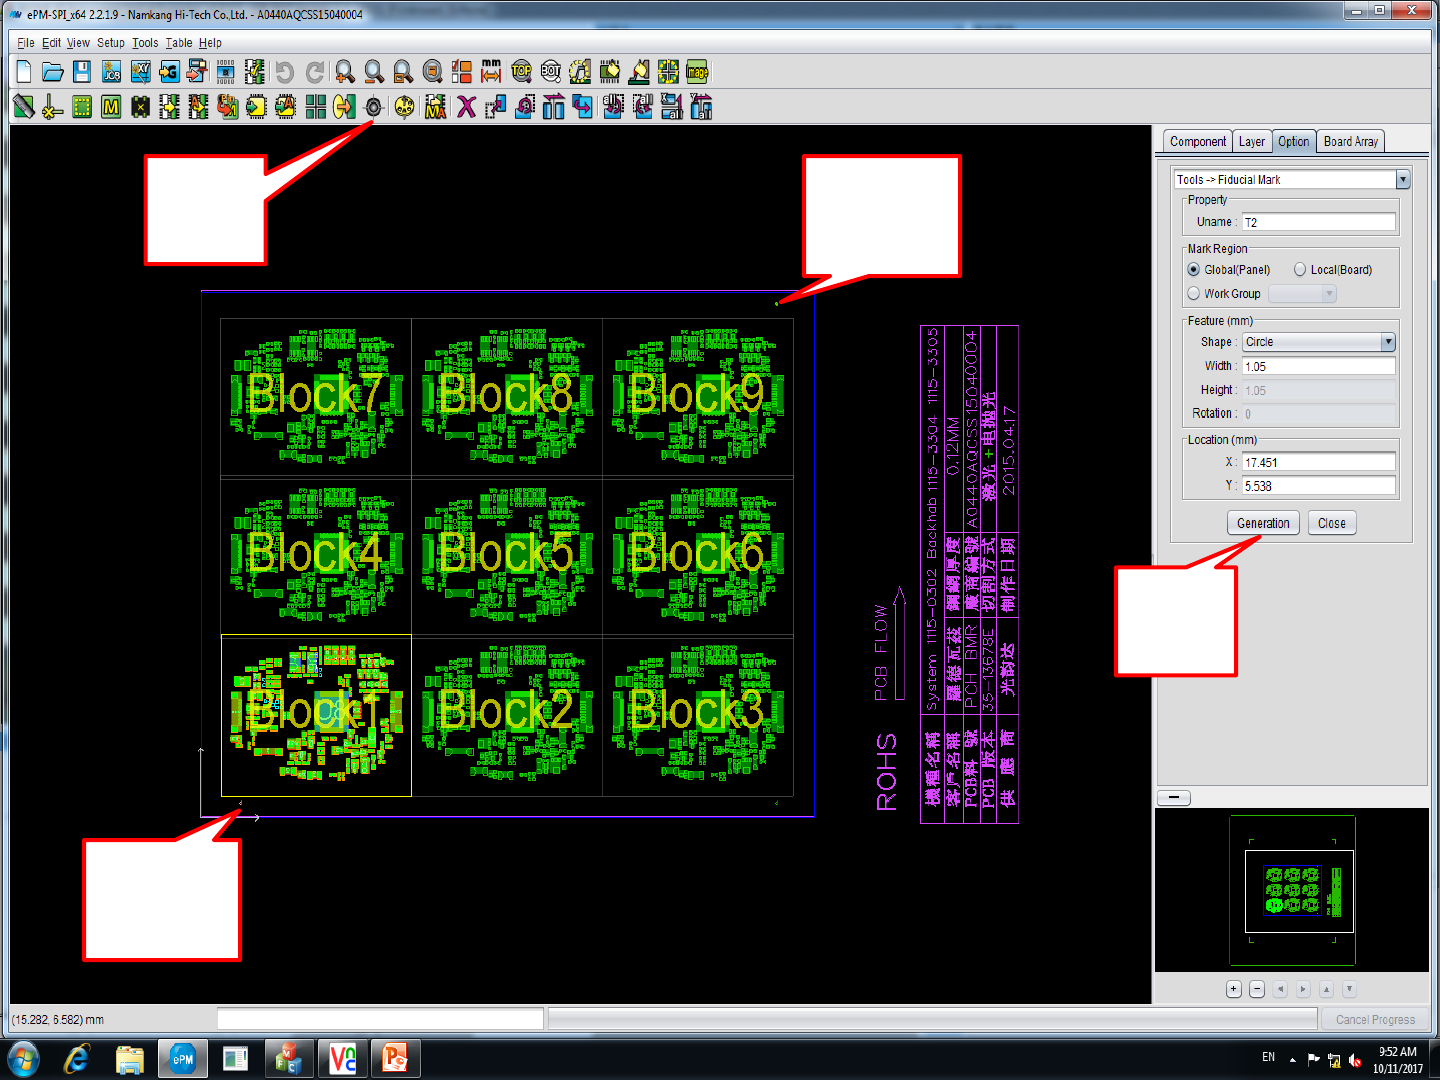Switch to TOP side view icon
Screen dimensions: 1440x1080
click(521, 72)
